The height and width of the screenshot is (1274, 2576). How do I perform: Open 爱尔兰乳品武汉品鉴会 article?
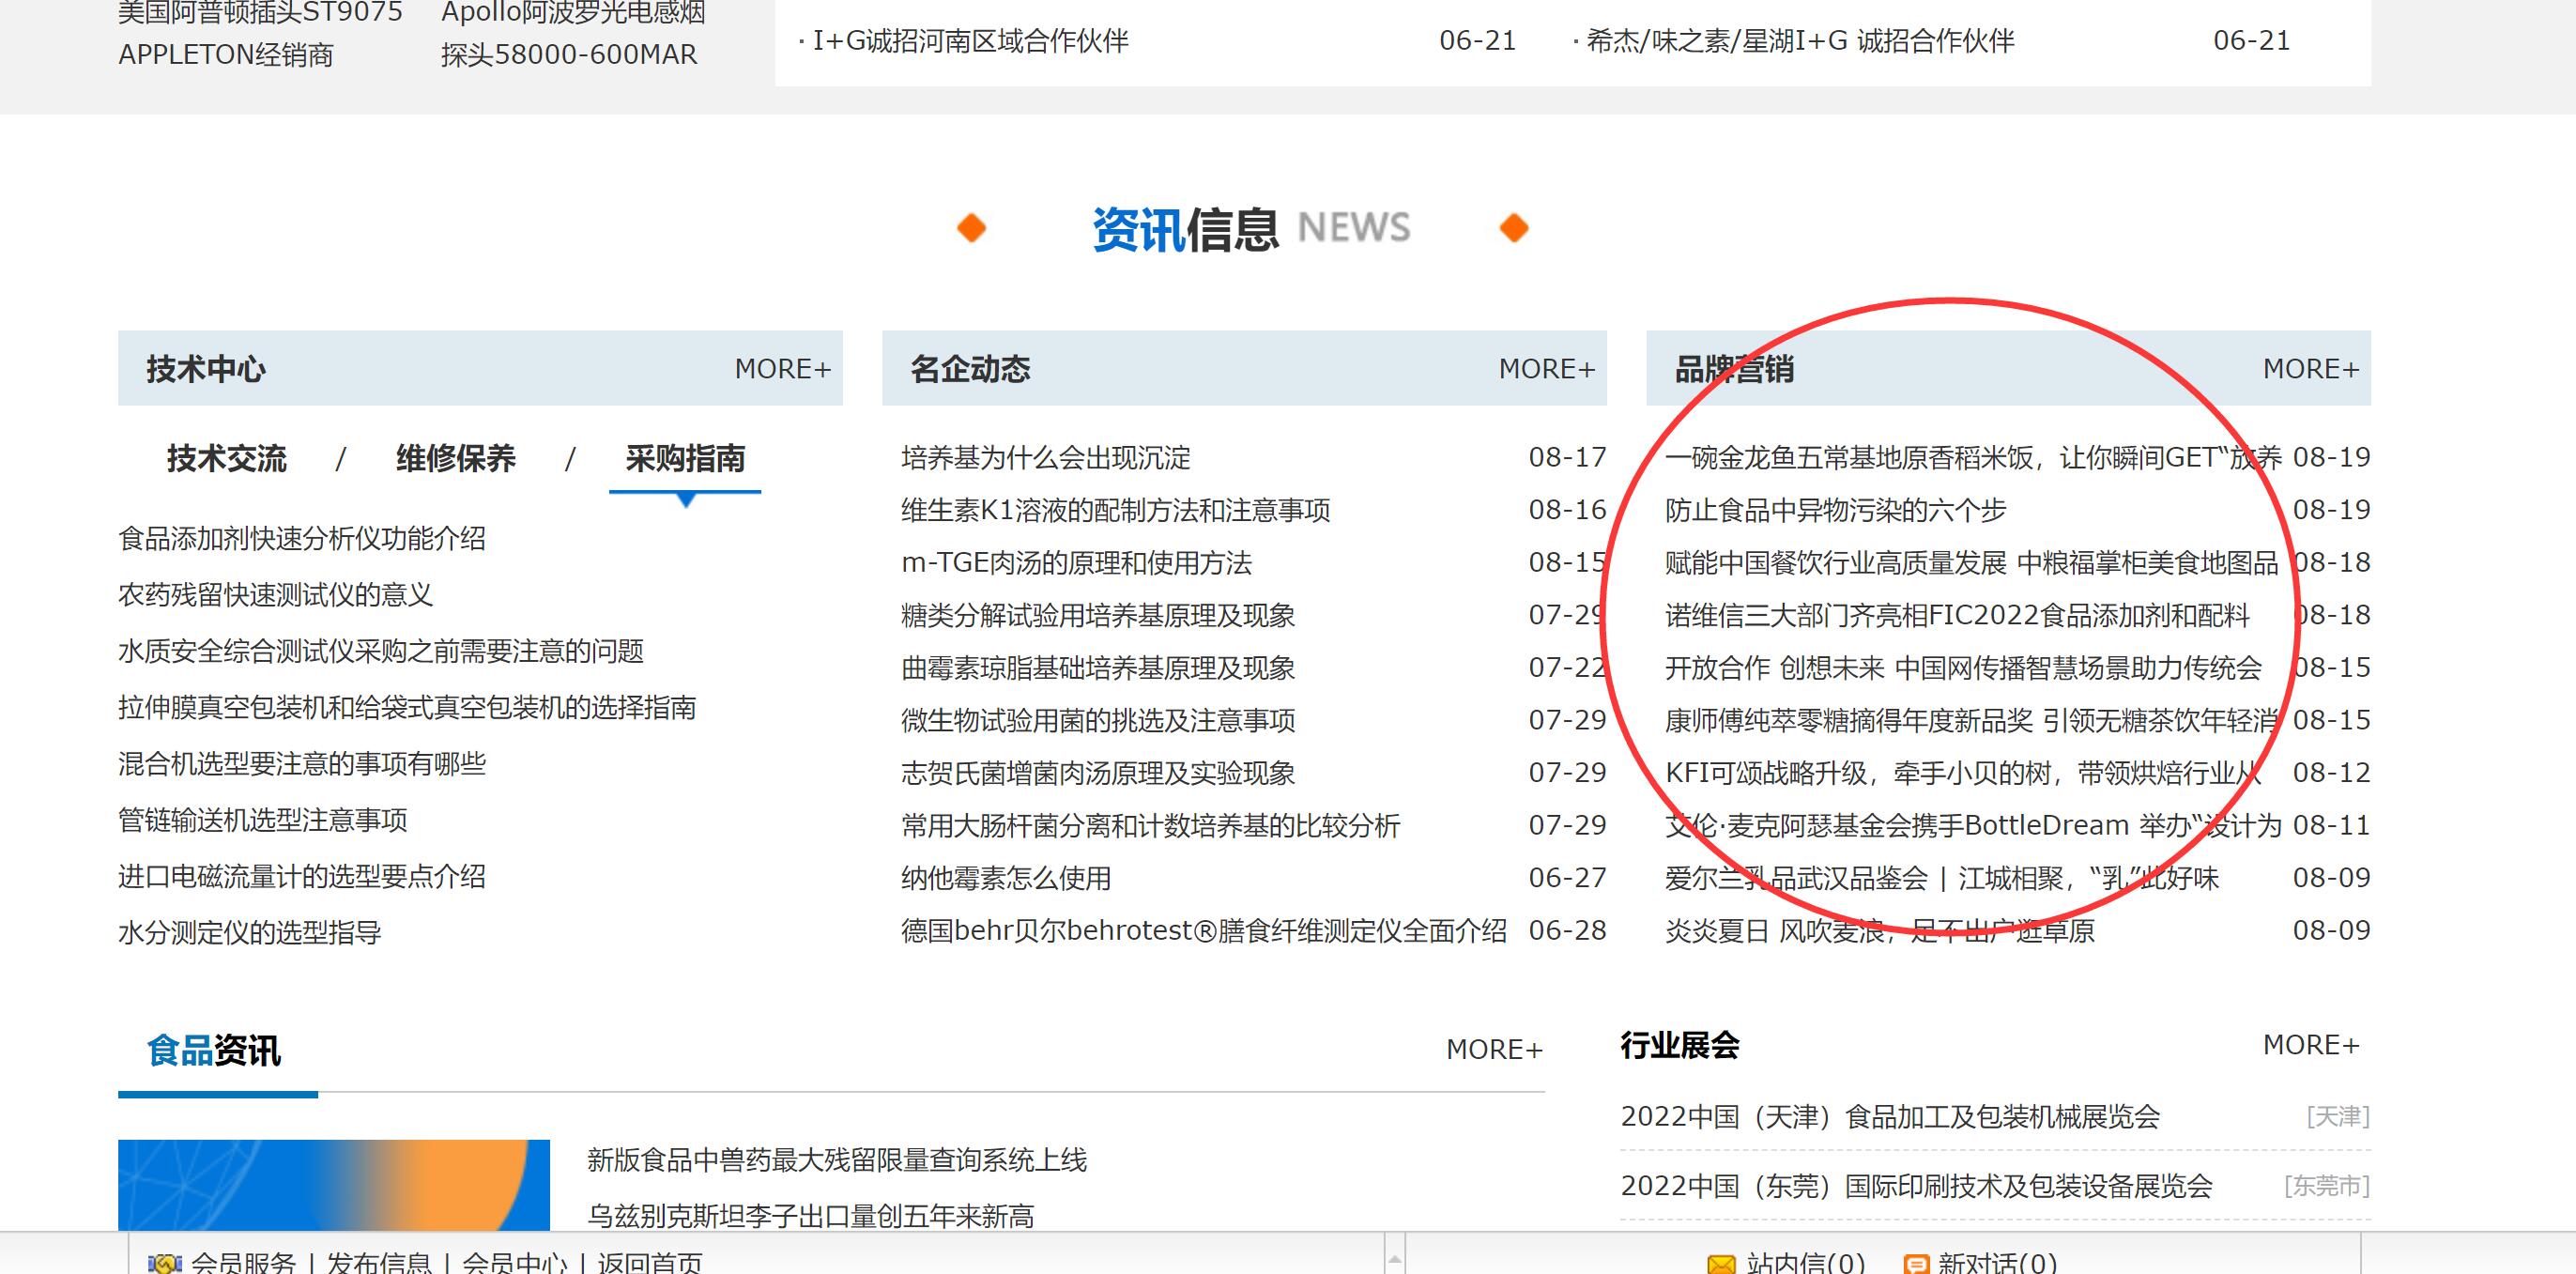pyautogui.click(x=1942, y=878)
